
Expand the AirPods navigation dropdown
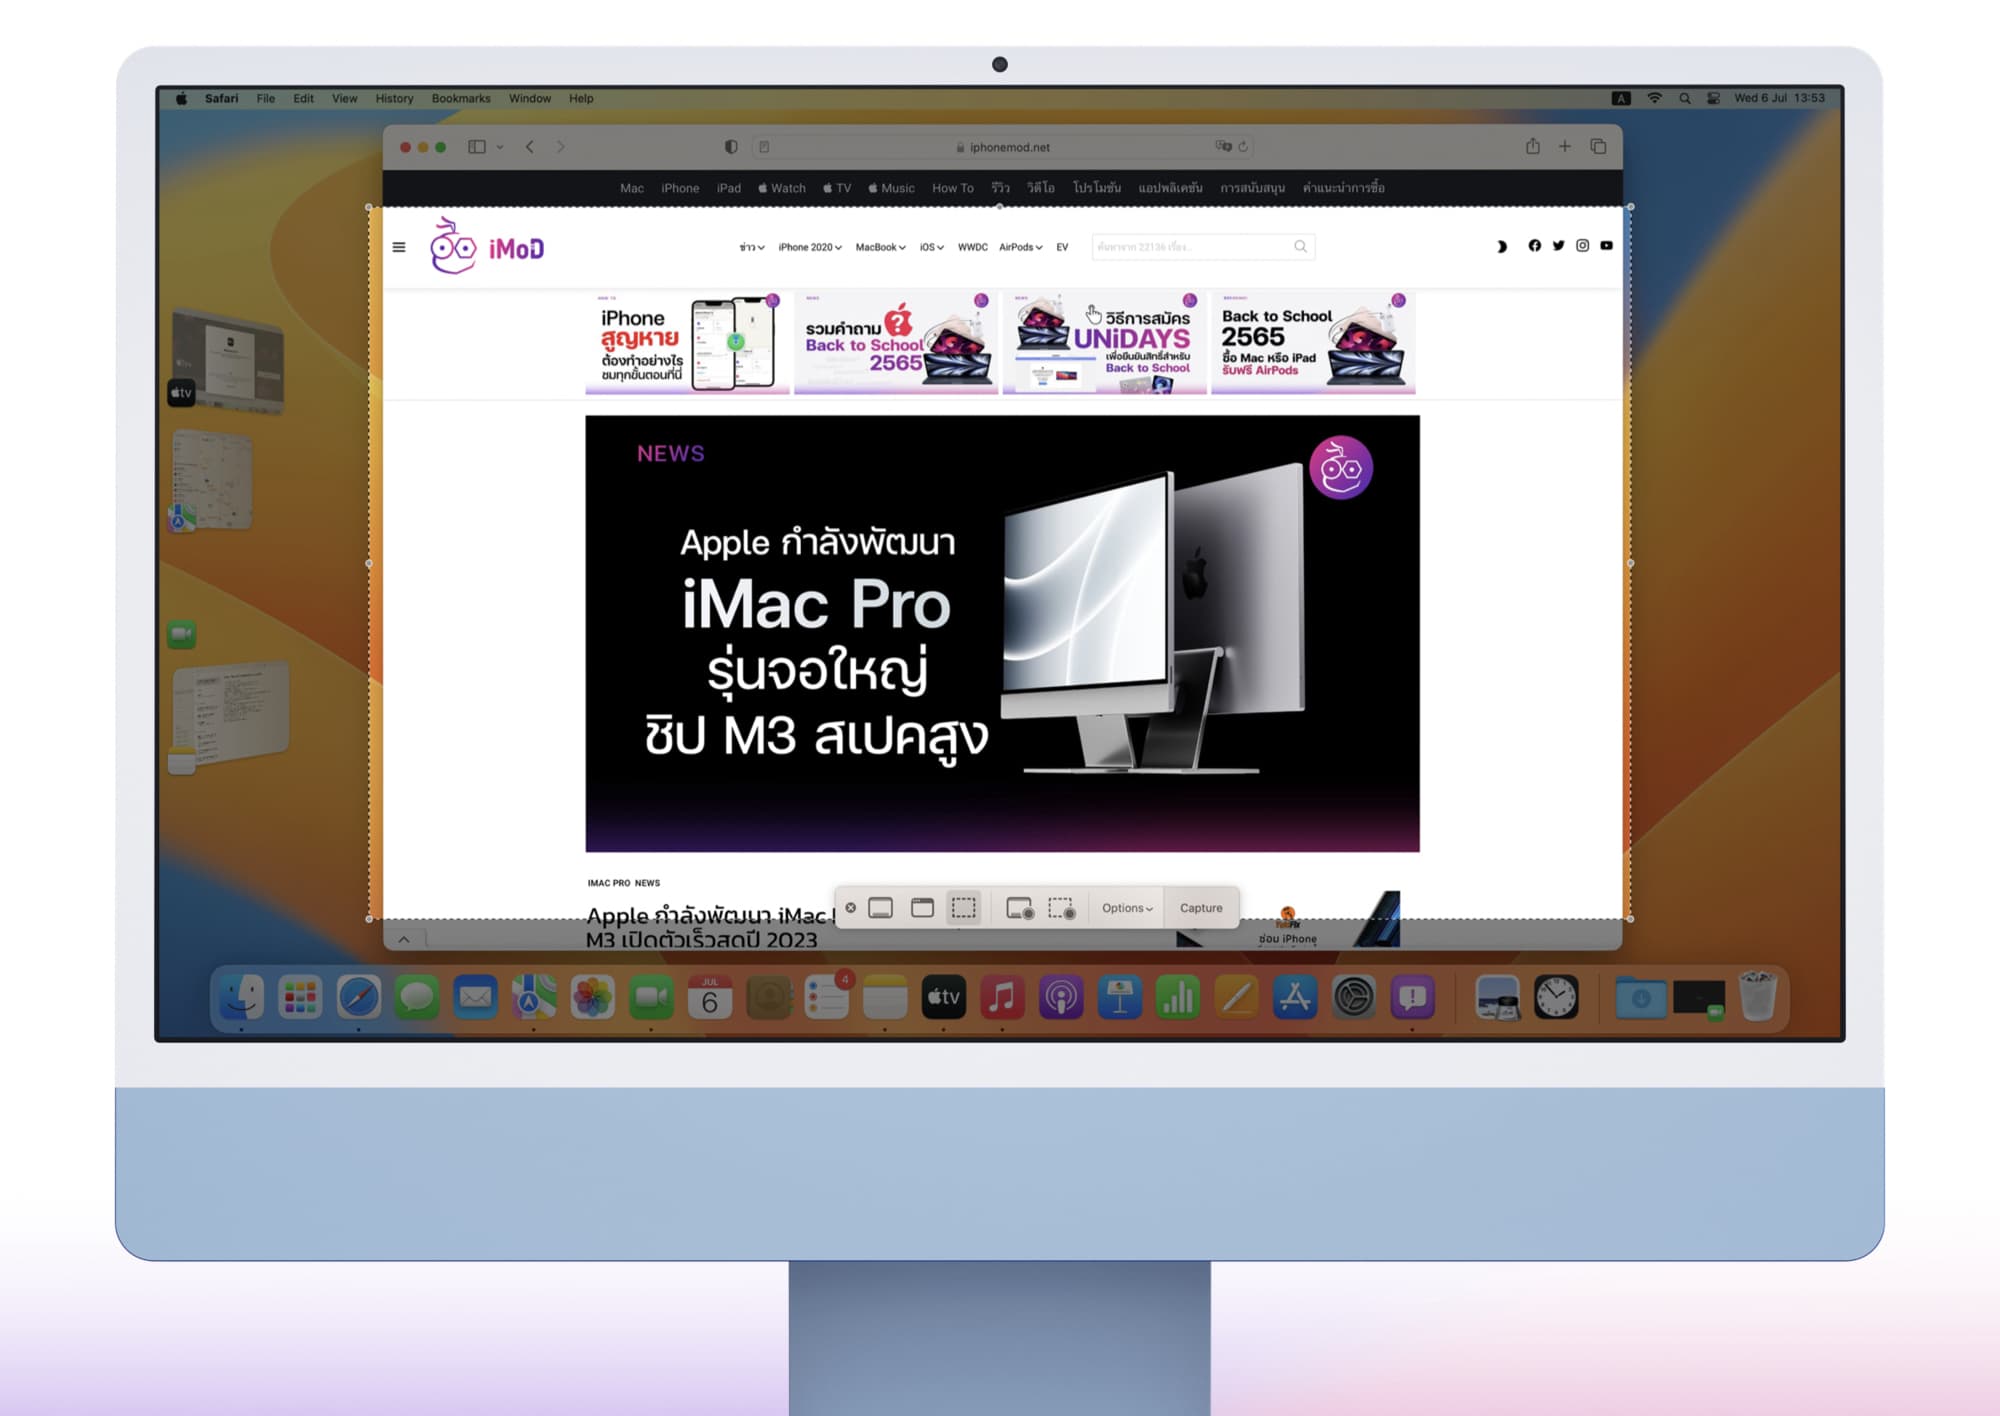[x=1020, y=247]
